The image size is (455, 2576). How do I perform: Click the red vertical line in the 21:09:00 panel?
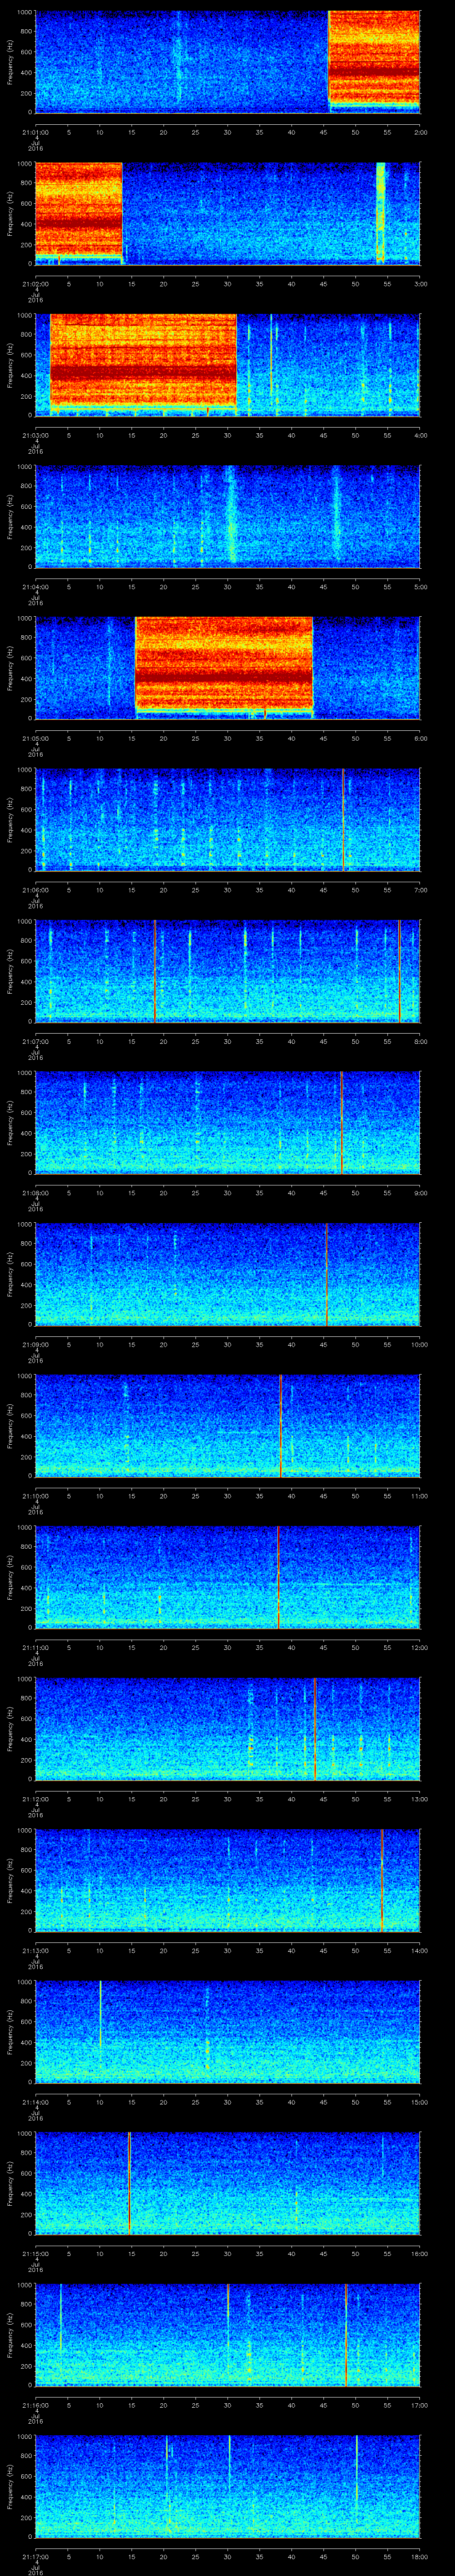click(326, 1273)
